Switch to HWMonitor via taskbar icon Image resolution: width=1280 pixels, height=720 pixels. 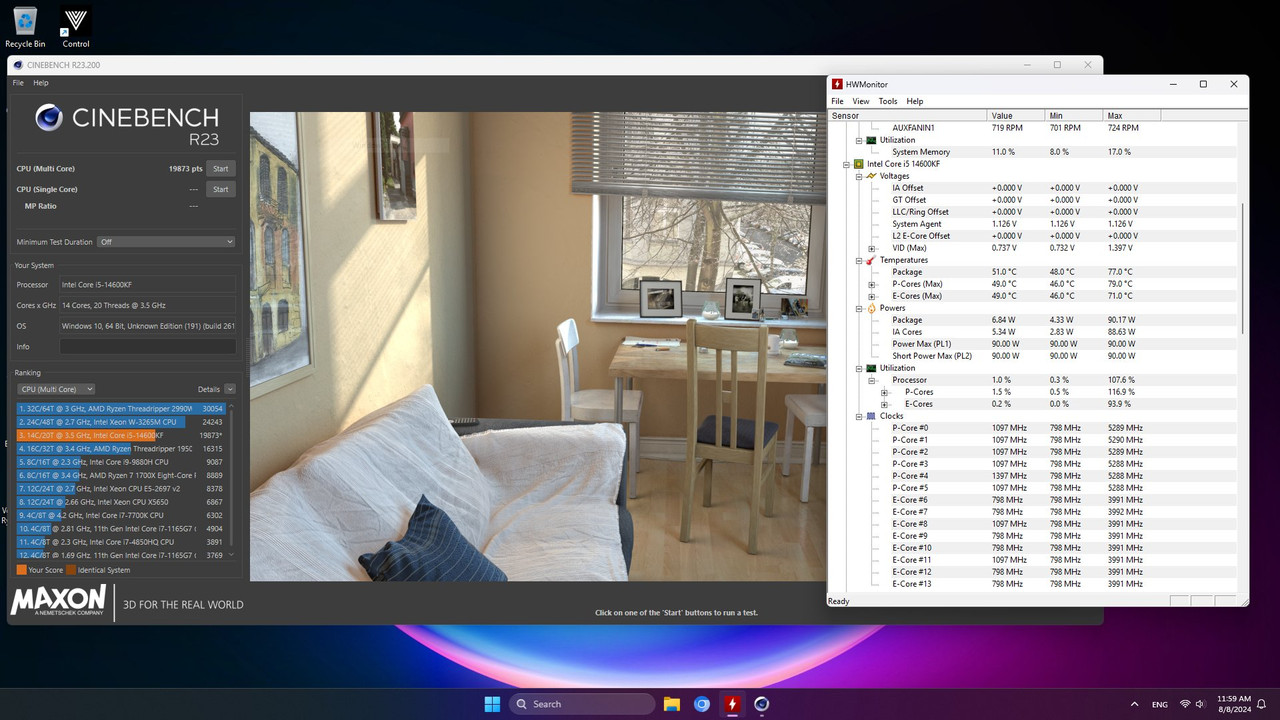pyautogui.click(x=732, y=704)
